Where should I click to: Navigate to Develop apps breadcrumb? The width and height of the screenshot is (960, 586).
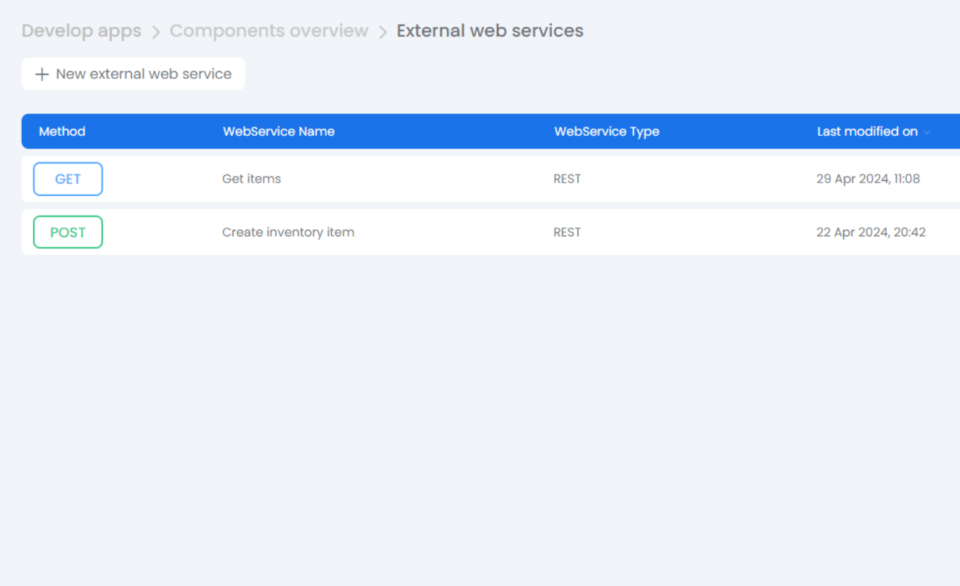[81, 31]
